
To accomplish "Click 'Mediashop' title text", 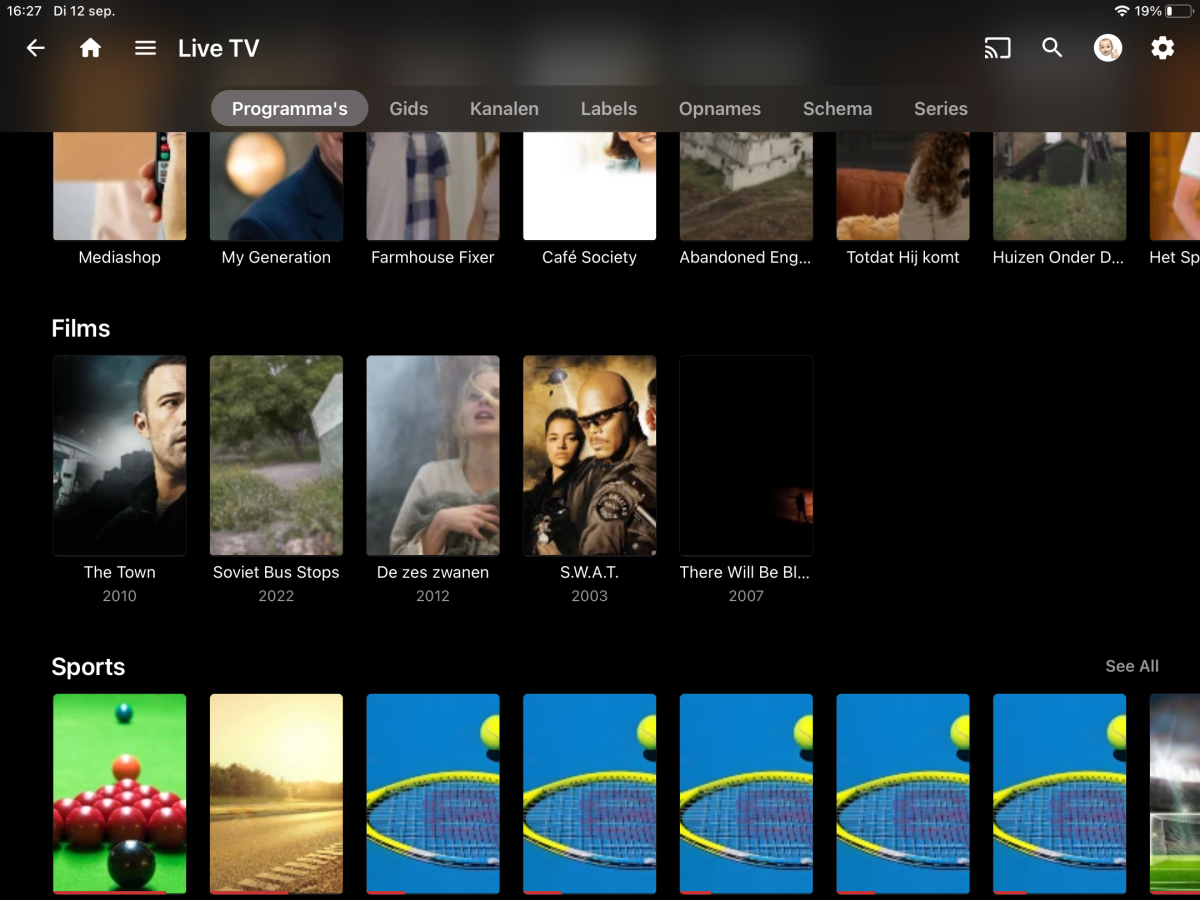I will (x=120, y=257).
